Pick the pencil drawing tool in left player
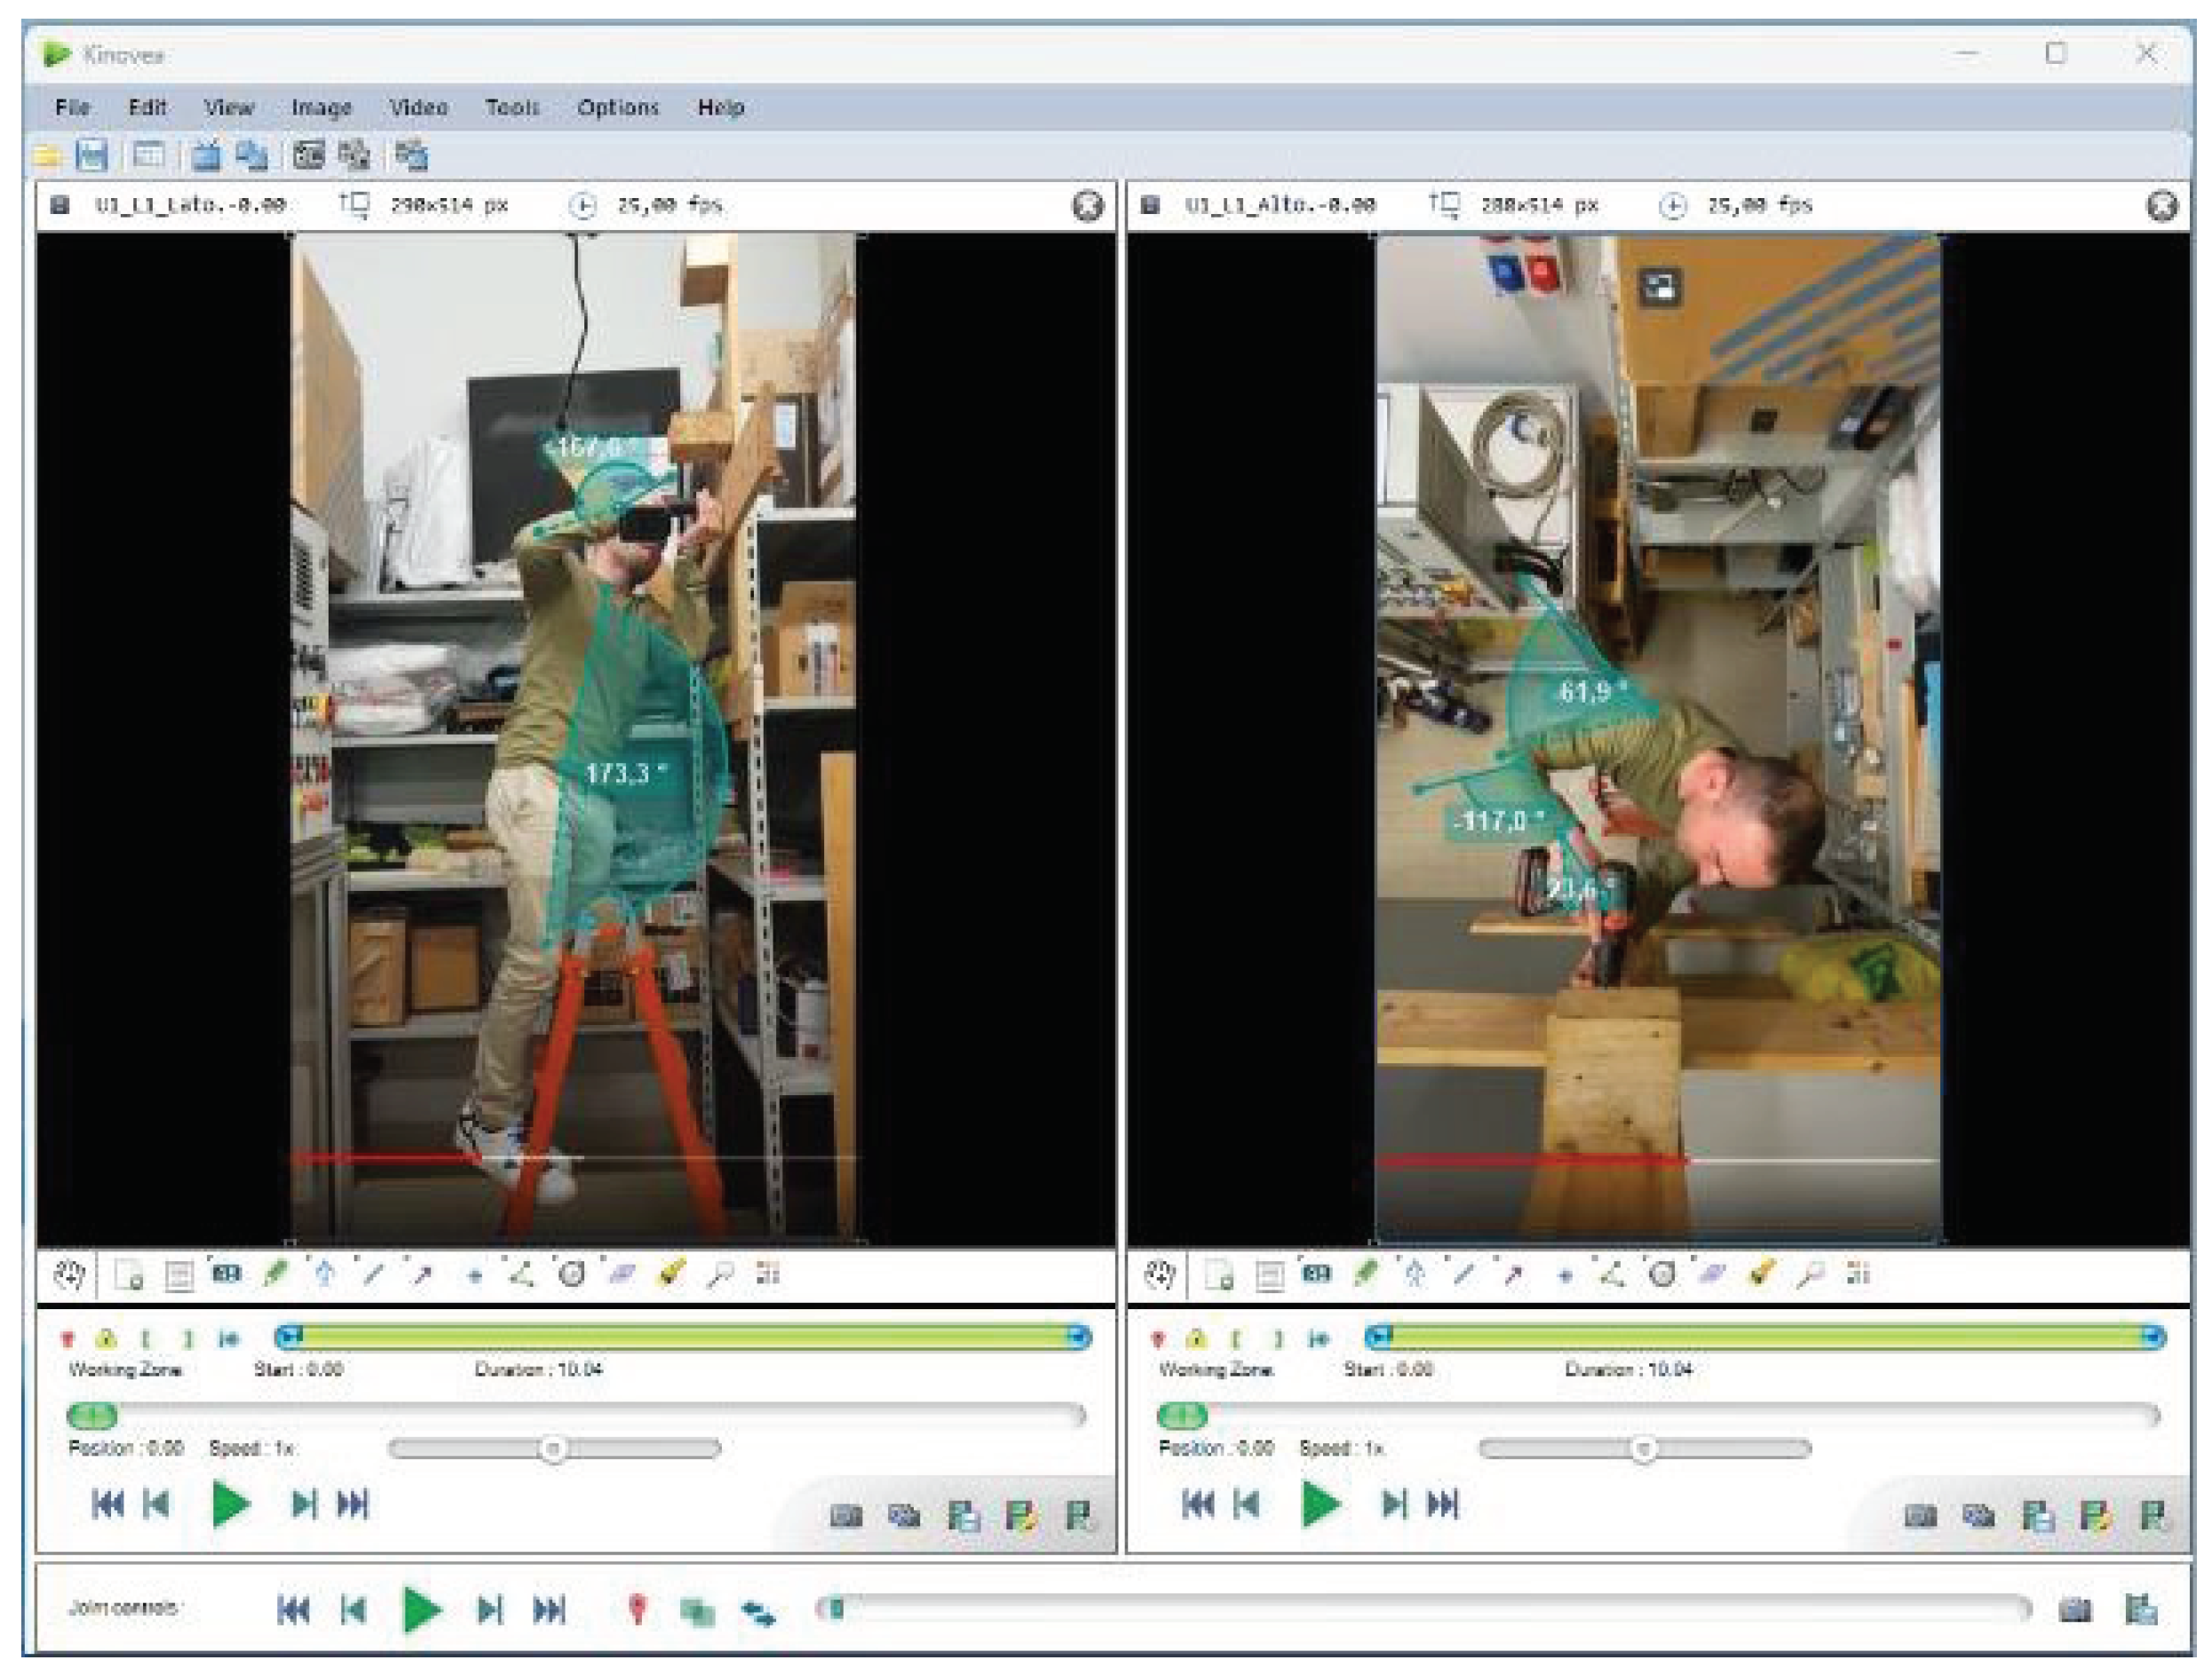The height and width of the screenshot is (1676, 2212). point(276,1274)
